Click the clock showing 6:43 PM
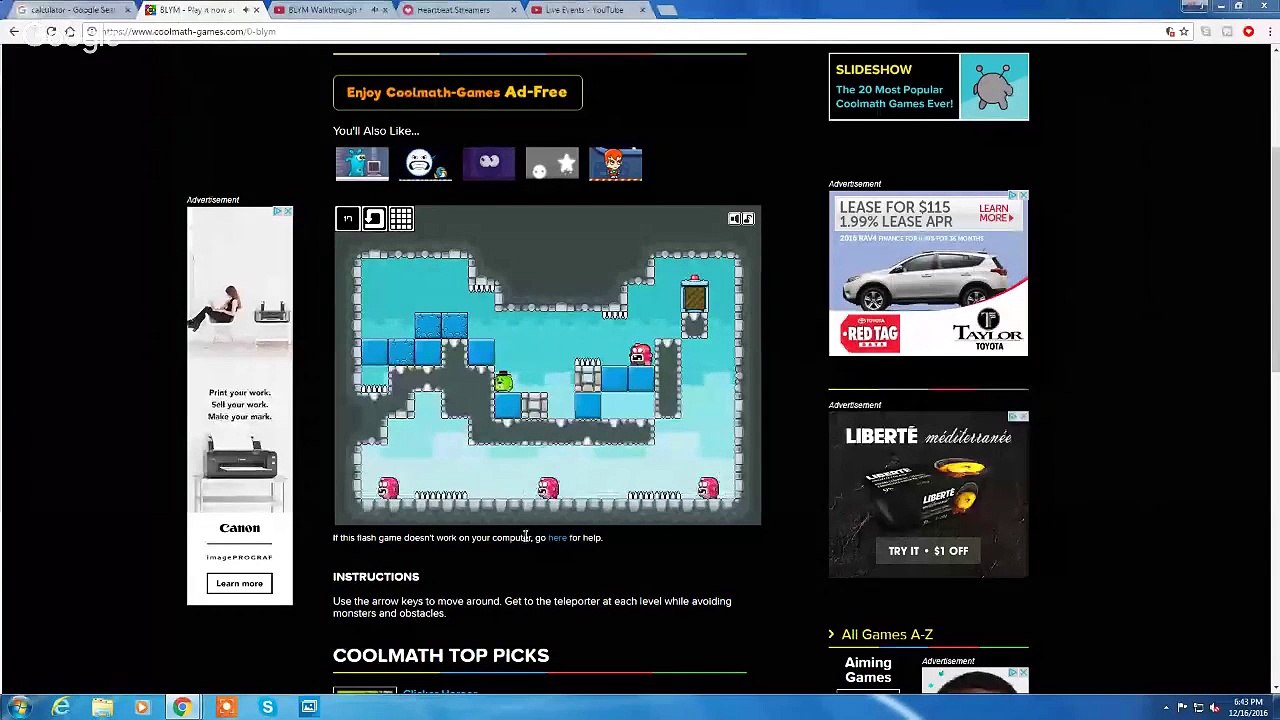 [1249, 707]
